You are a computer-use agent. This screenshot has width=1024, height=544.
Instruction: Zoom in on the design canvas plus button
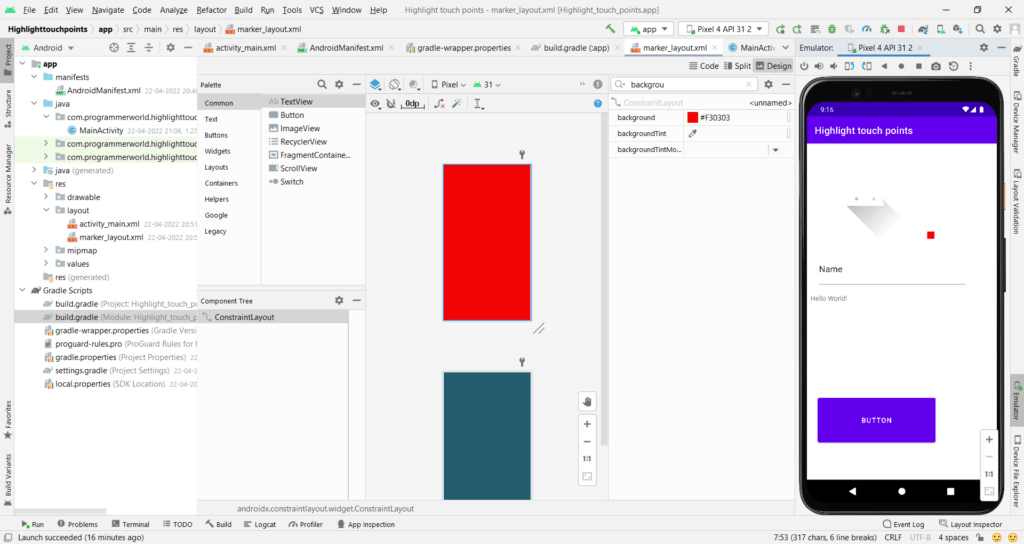pyautogui.click(x=587, y=424)
